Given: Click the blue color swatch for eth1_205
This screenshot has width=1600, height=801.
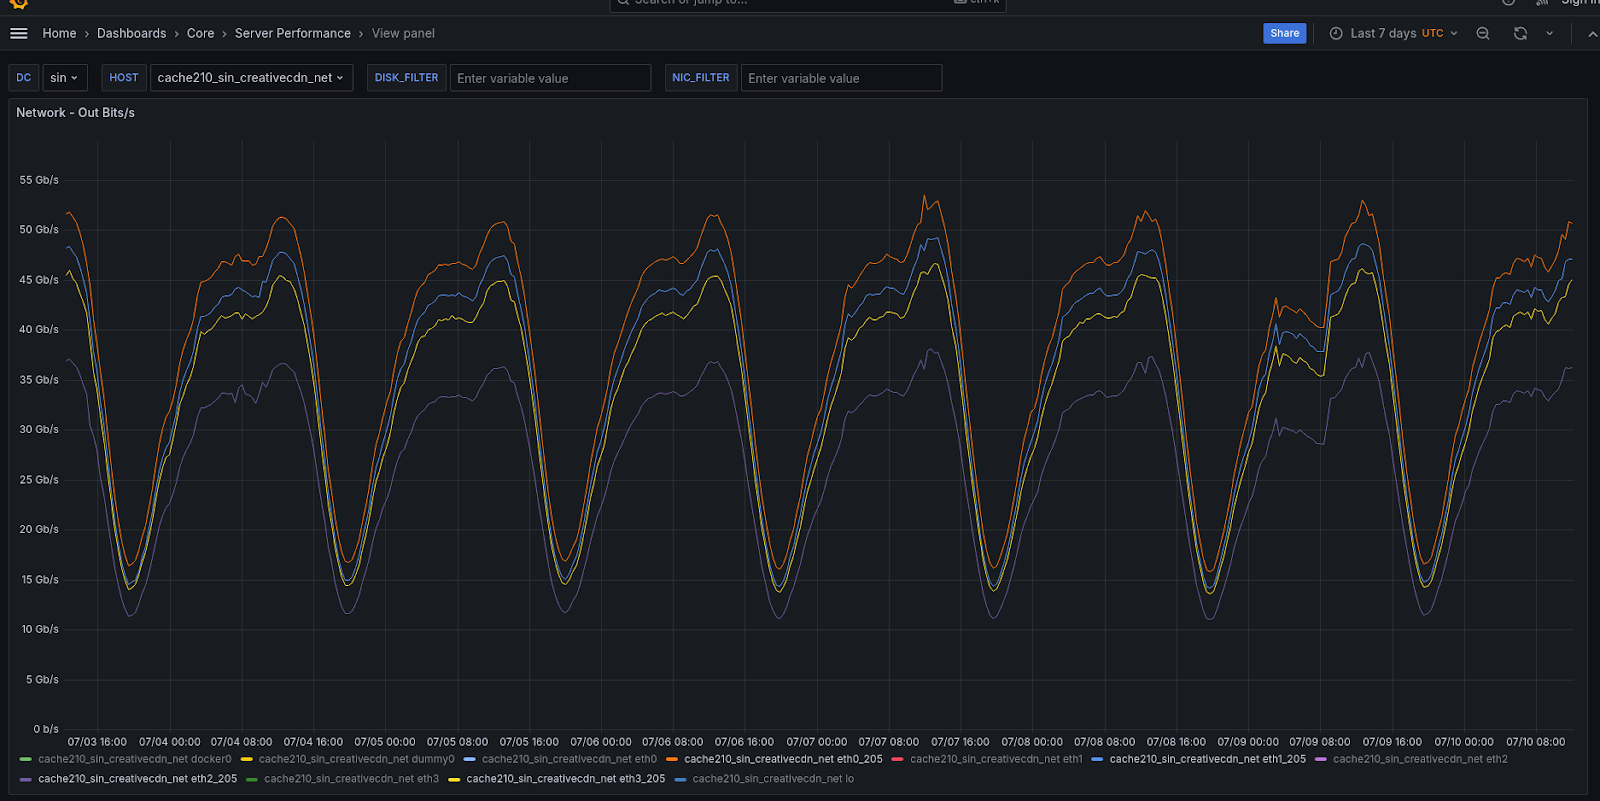Looking at the screenshot, I should tap(1097, 760).
